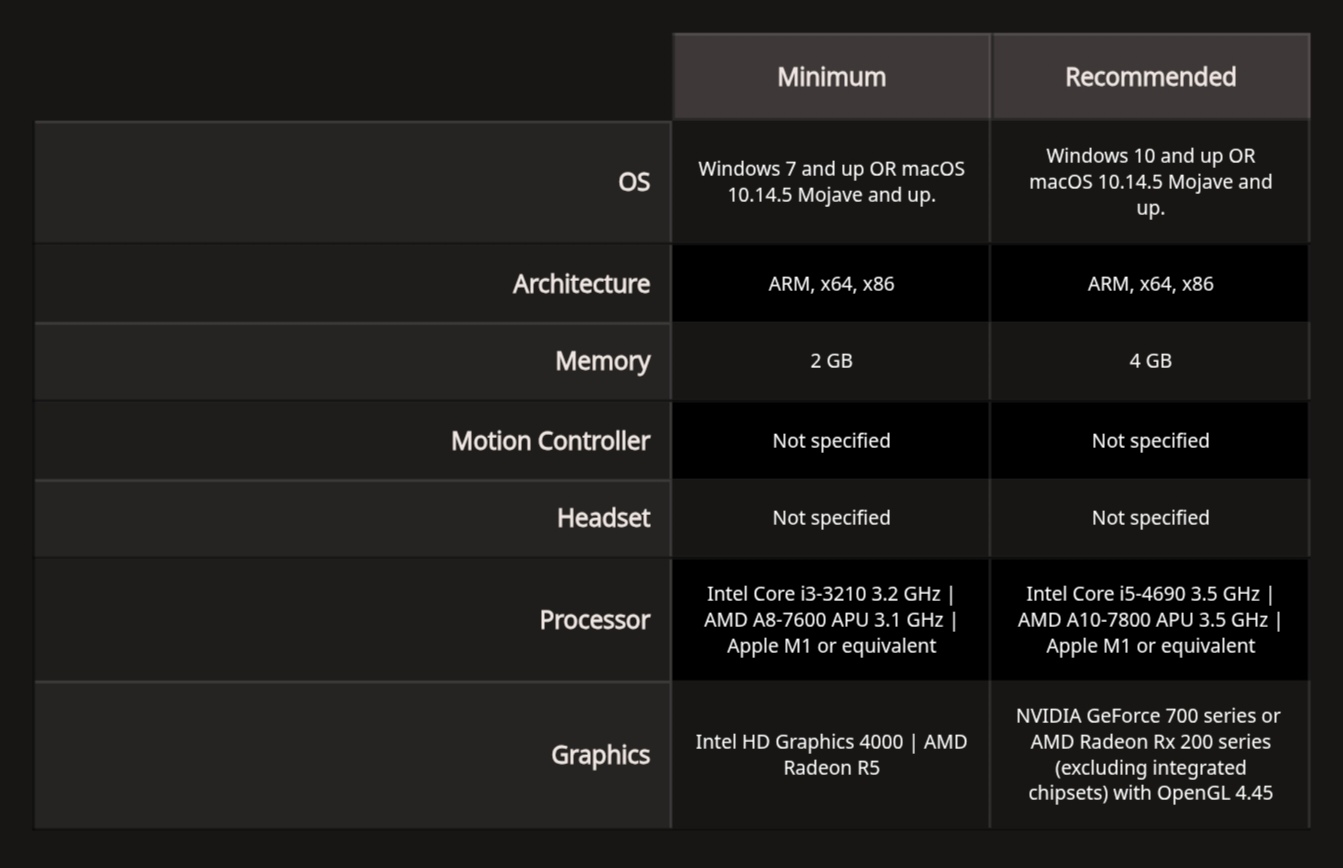This screenshot has height=868, width=1343.
Task: Click the recommended Motion Controller Not specified cell
Action: click(x=1150, y=441)
